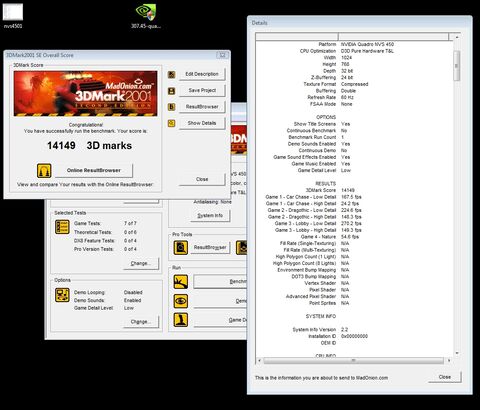Select the Environment Bump Mapping row
480x410 pixels.
click(x=354, y=270)
